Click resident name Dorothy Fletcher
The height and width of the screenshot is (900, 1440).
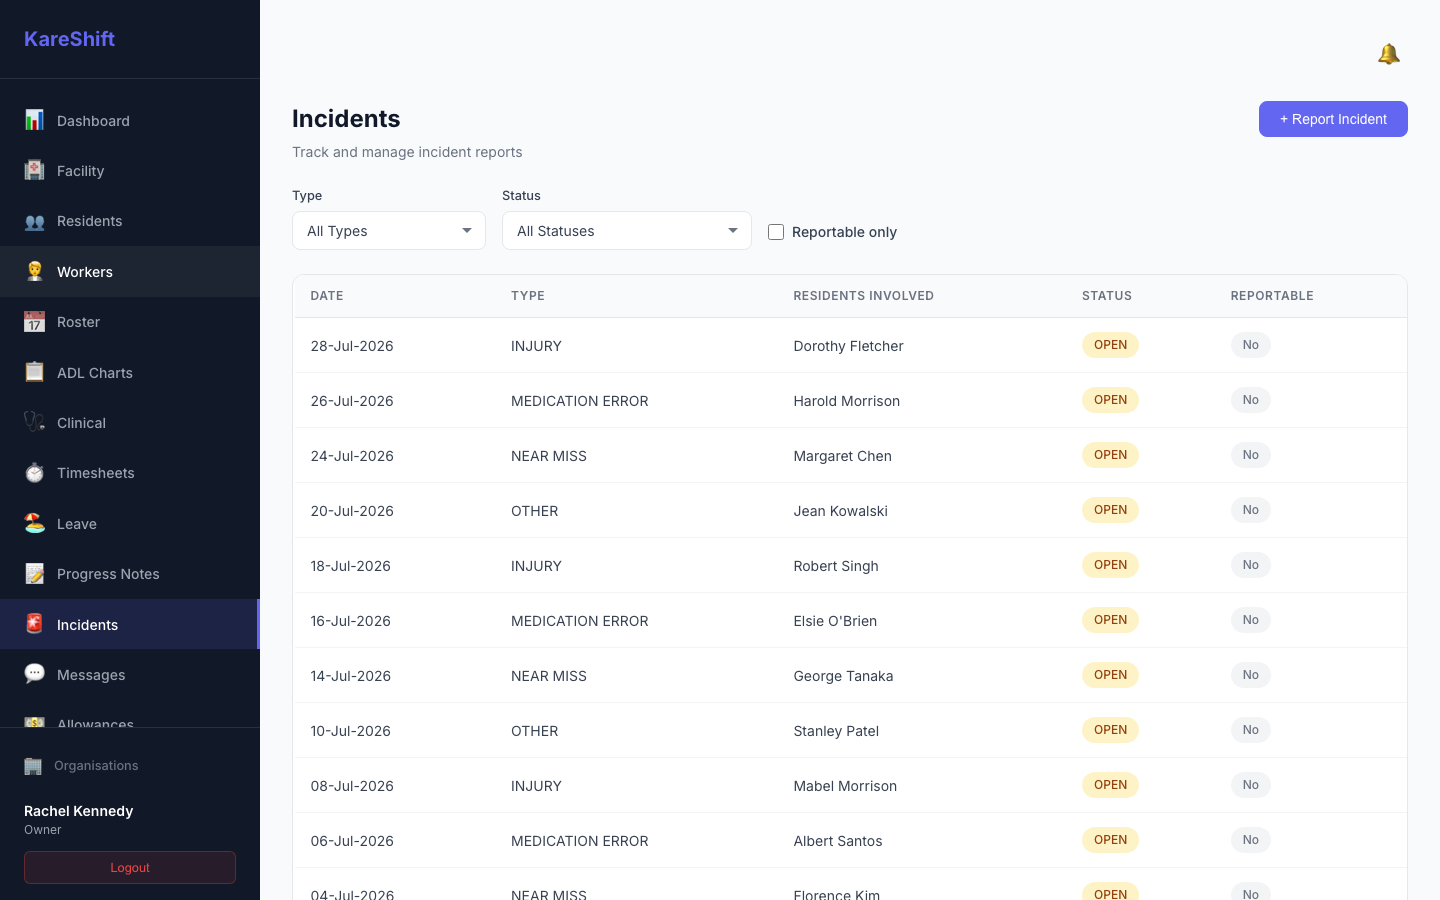pos(848,346)
